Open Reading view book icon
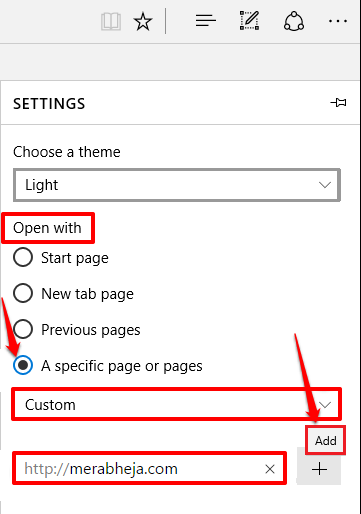This screenshot has width=361, height=514. pyautogui.click(x=111, y=21)
